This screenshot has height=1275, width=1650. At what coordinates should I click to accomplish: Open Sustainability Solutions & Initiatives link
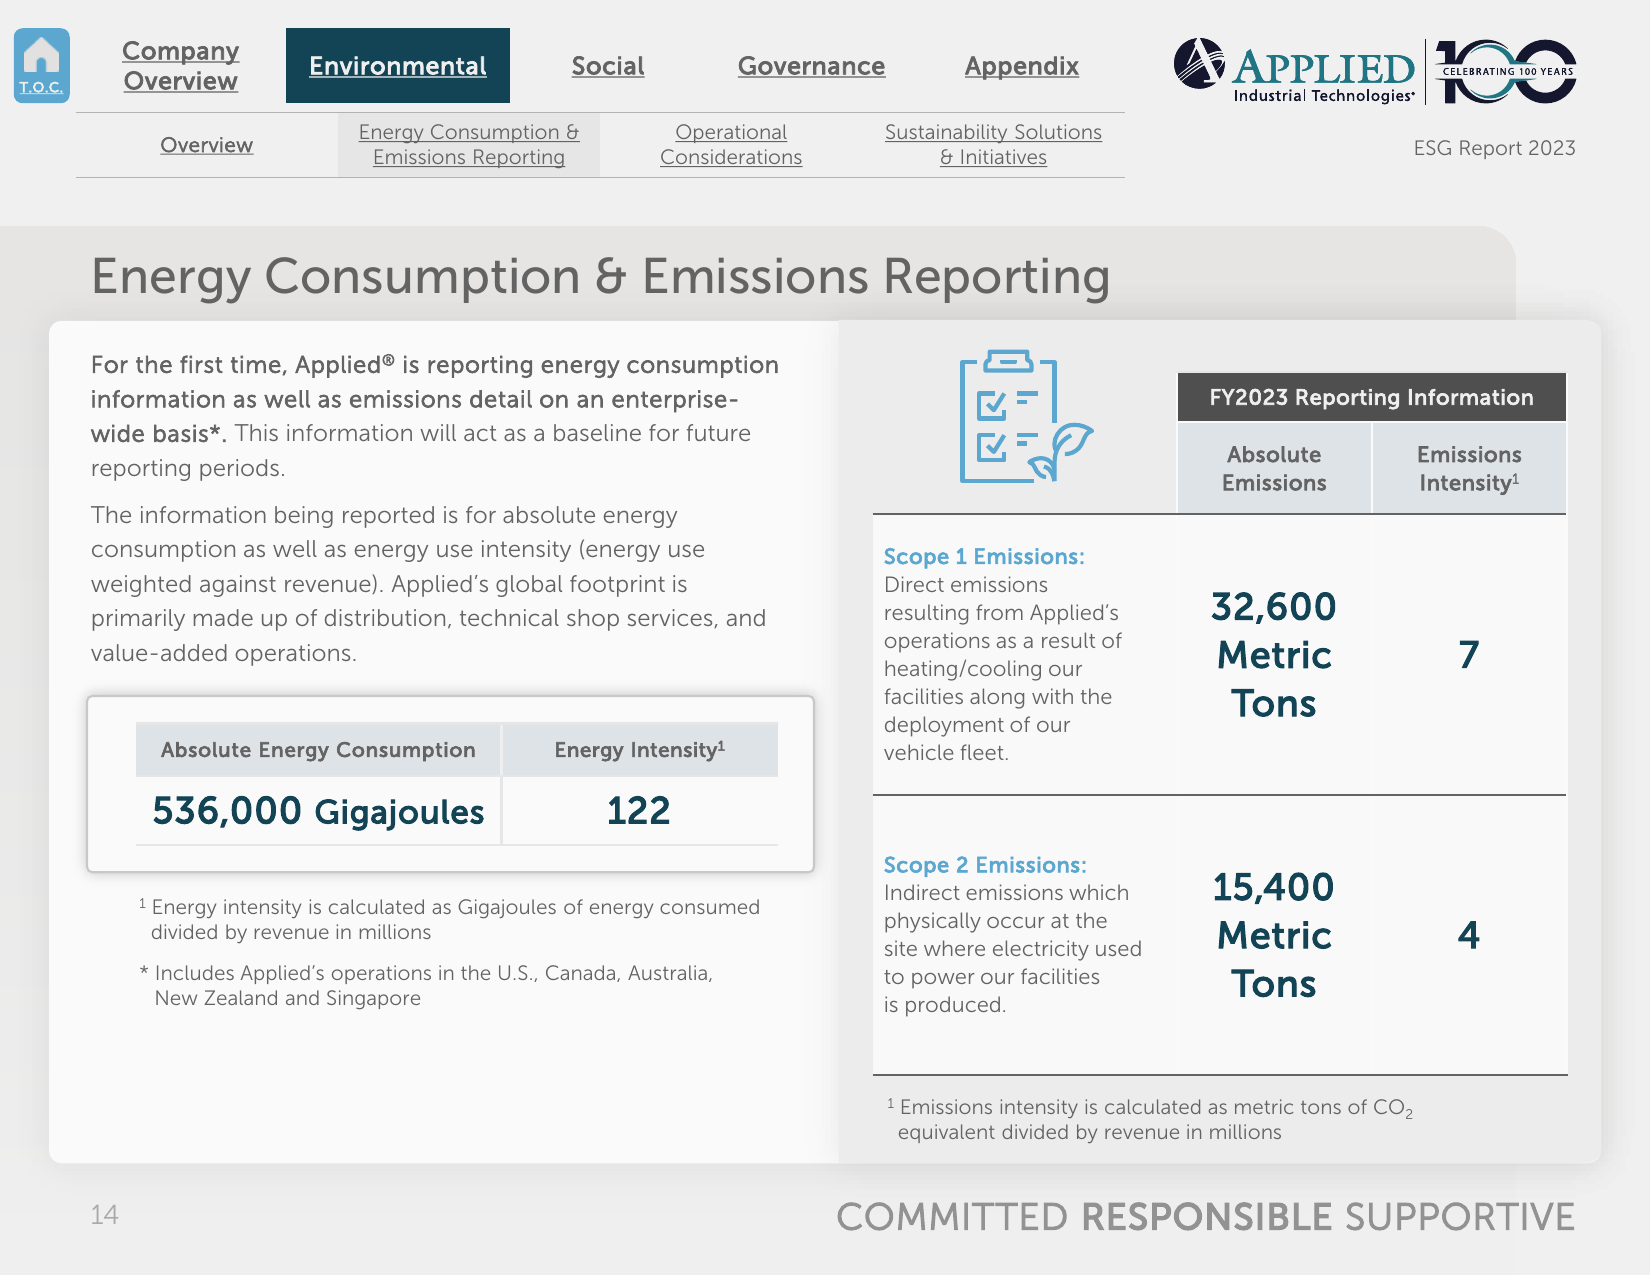pos(993,145)
